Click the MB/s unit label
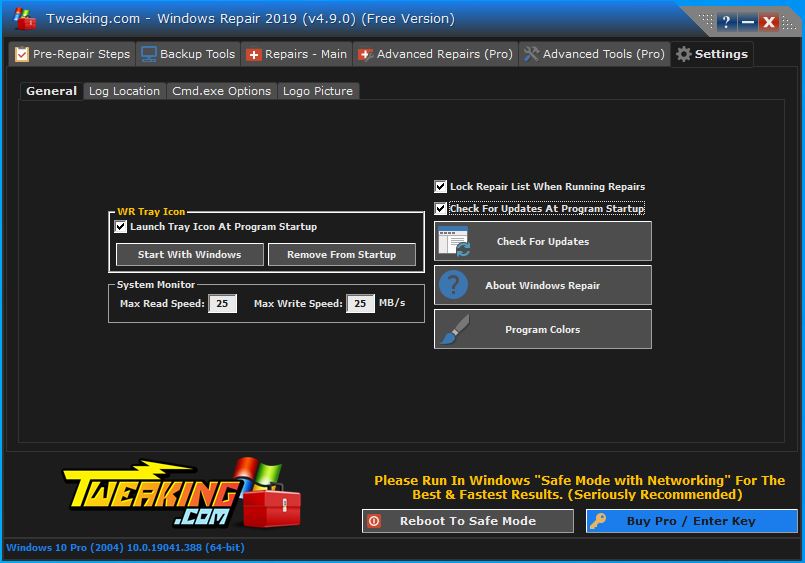The image size is (805, 563). (392, 303)
